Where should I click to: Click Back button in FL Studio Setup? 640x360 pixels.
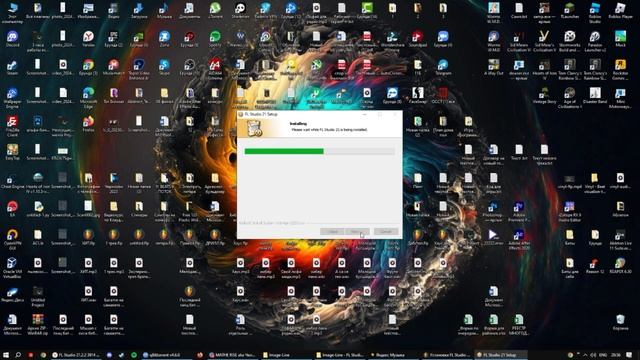[x=332, y=231]
